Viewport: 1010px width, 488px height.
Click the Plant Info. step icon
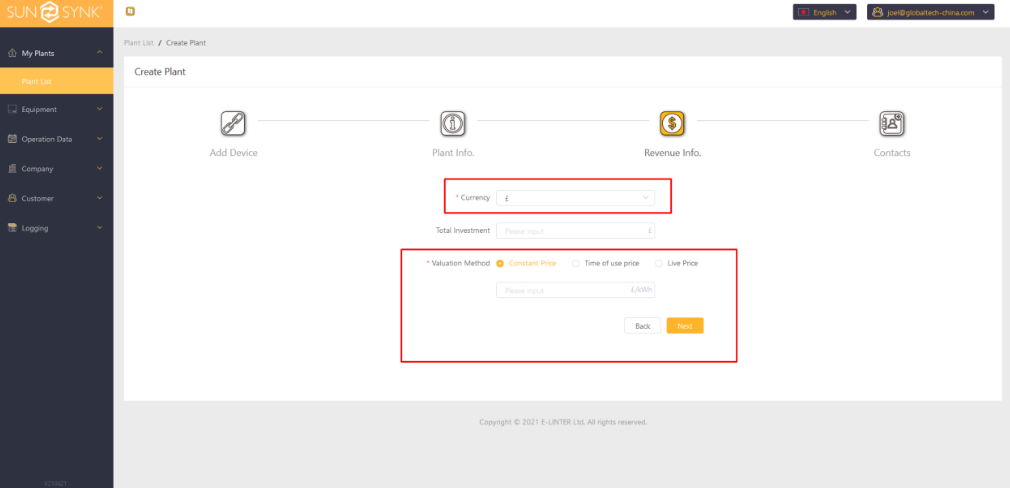point(453,123)
